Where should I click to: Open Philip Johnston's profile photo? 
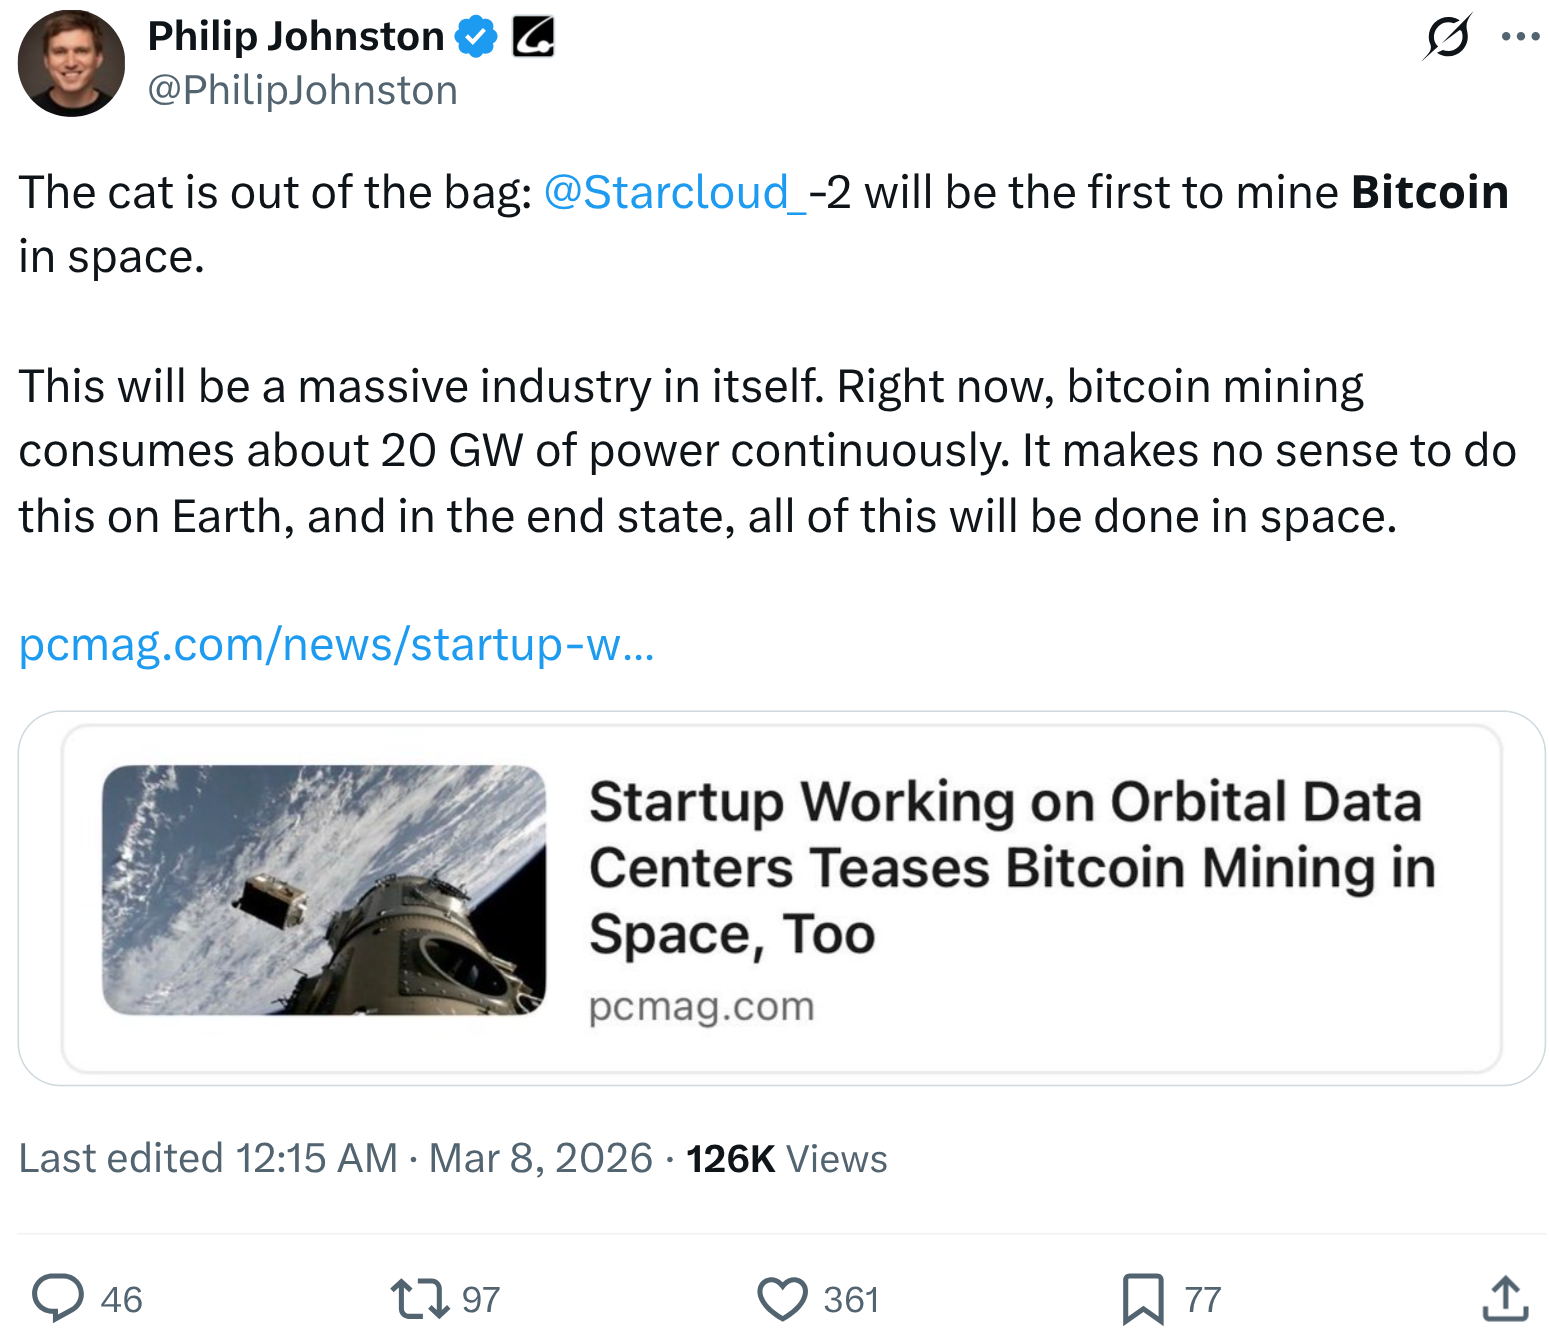tap(71, 63)
